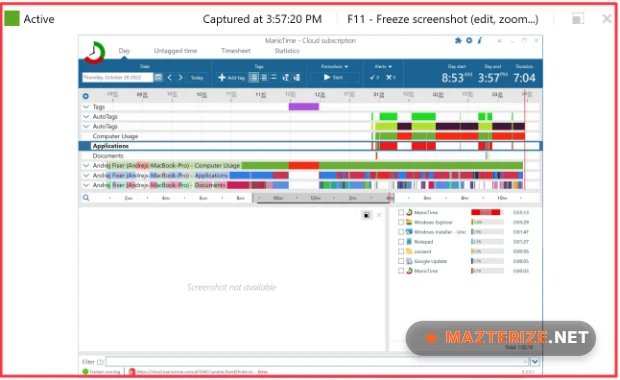This screenshot has width=620, height=380.
Task: Click the red server error status icon
Action: 132,371
